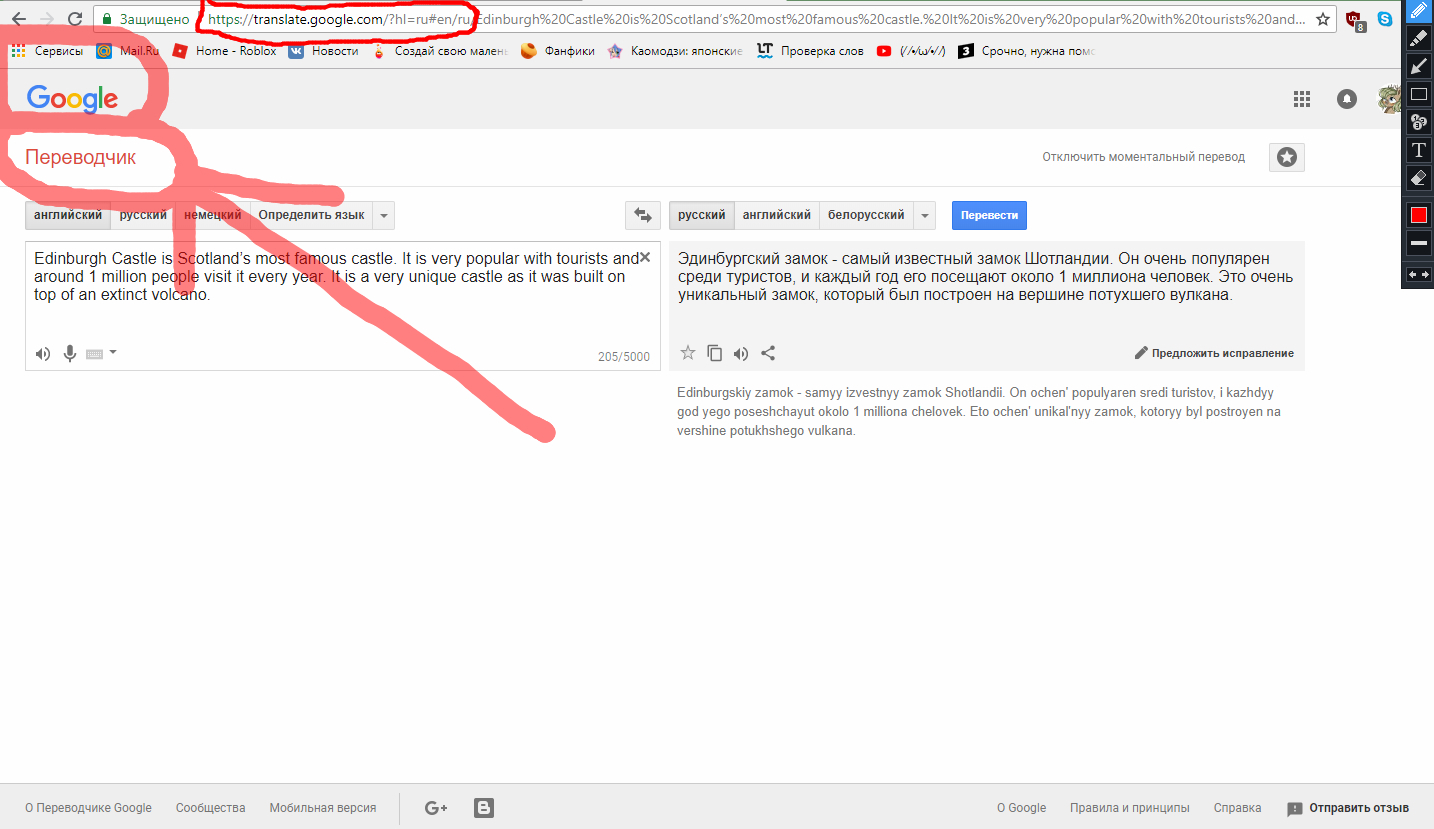
Task: Choose английский as the target language
Action: point(776,215)
